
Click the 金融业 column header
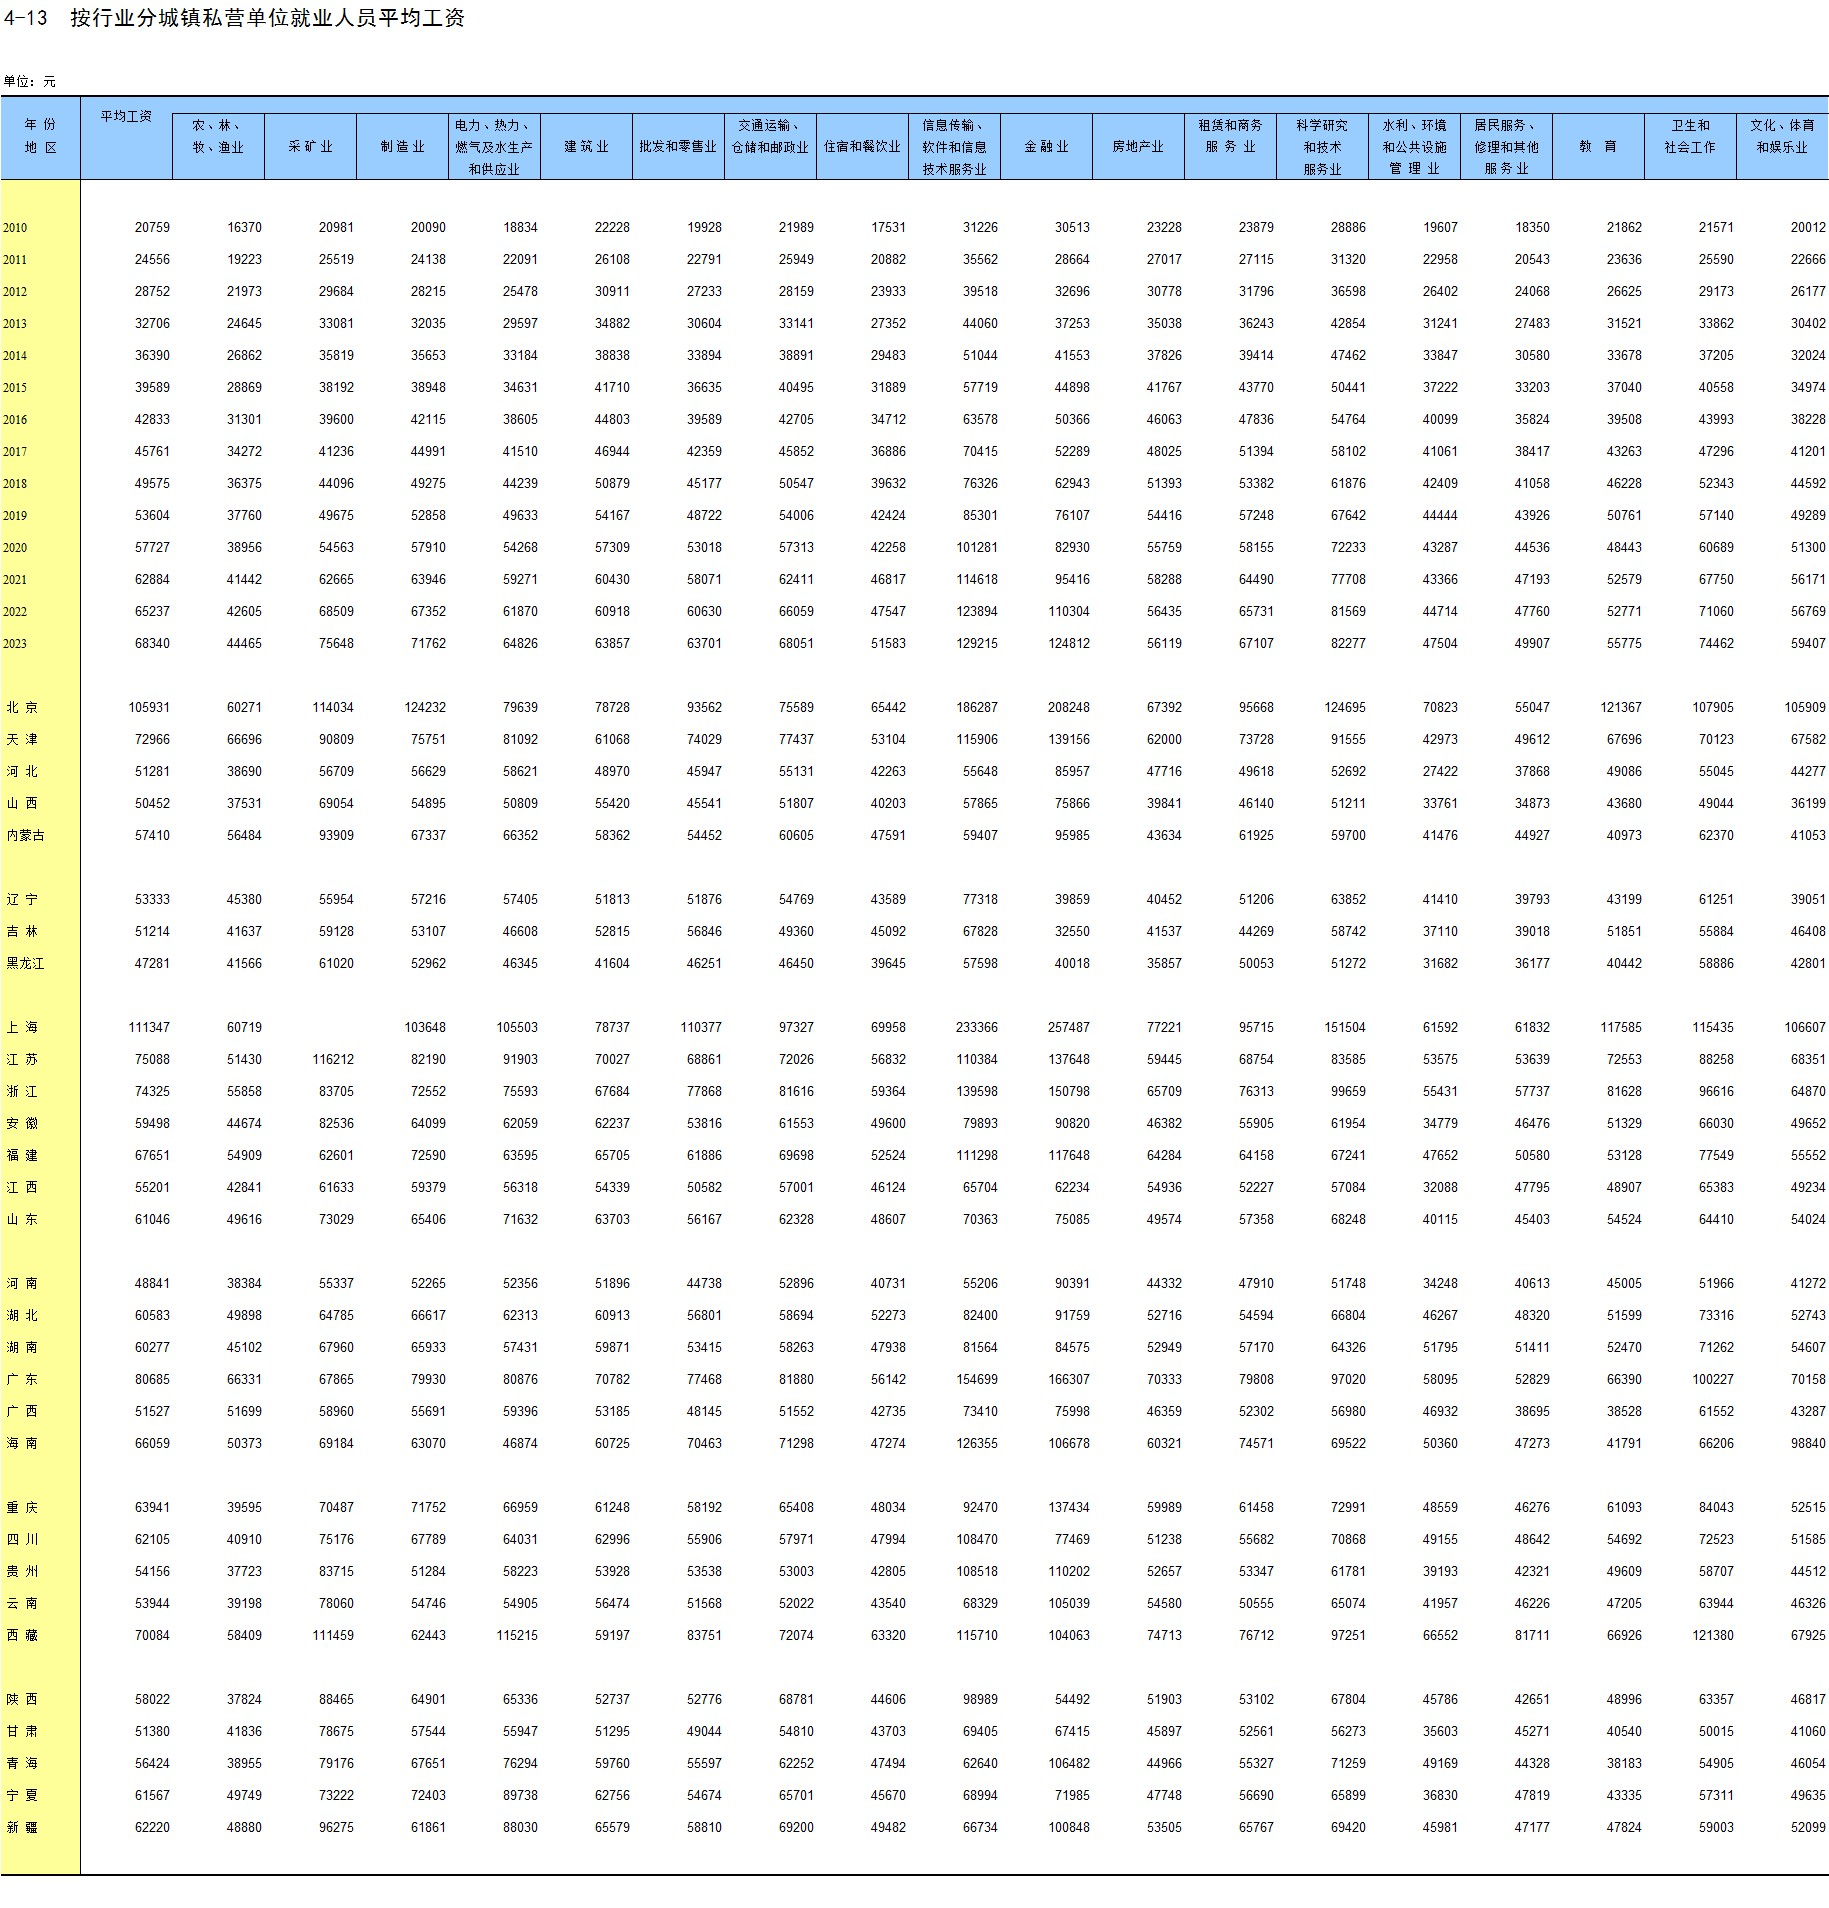coord(1045,147)
